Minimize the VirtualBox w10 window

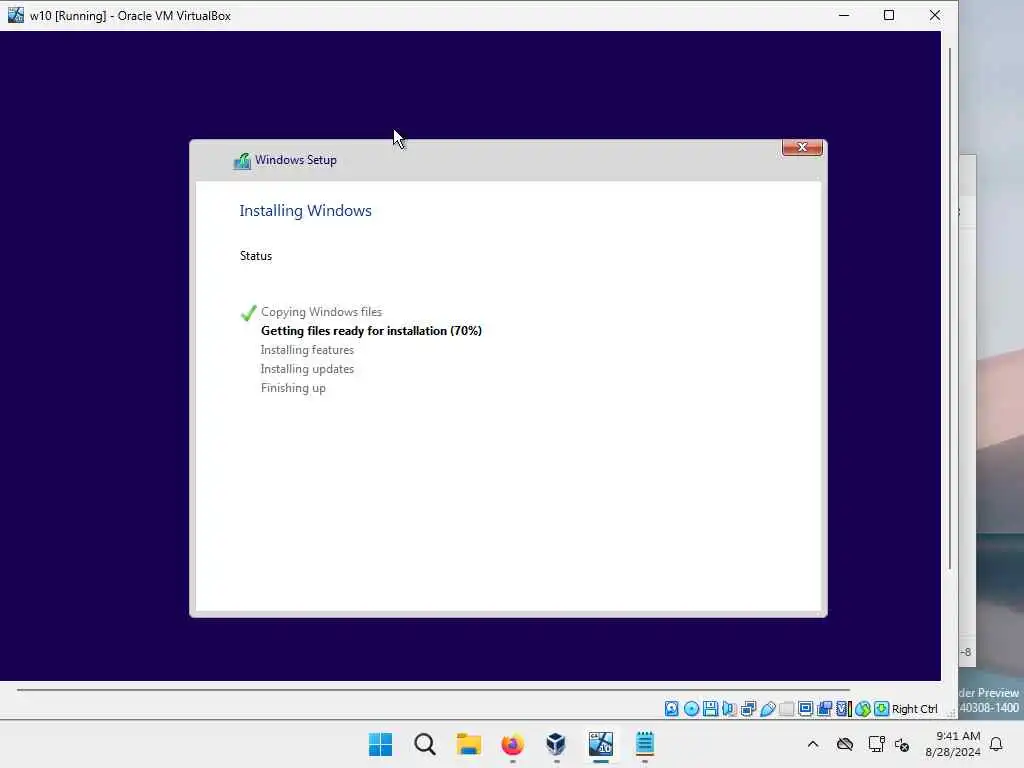point(844,15)
